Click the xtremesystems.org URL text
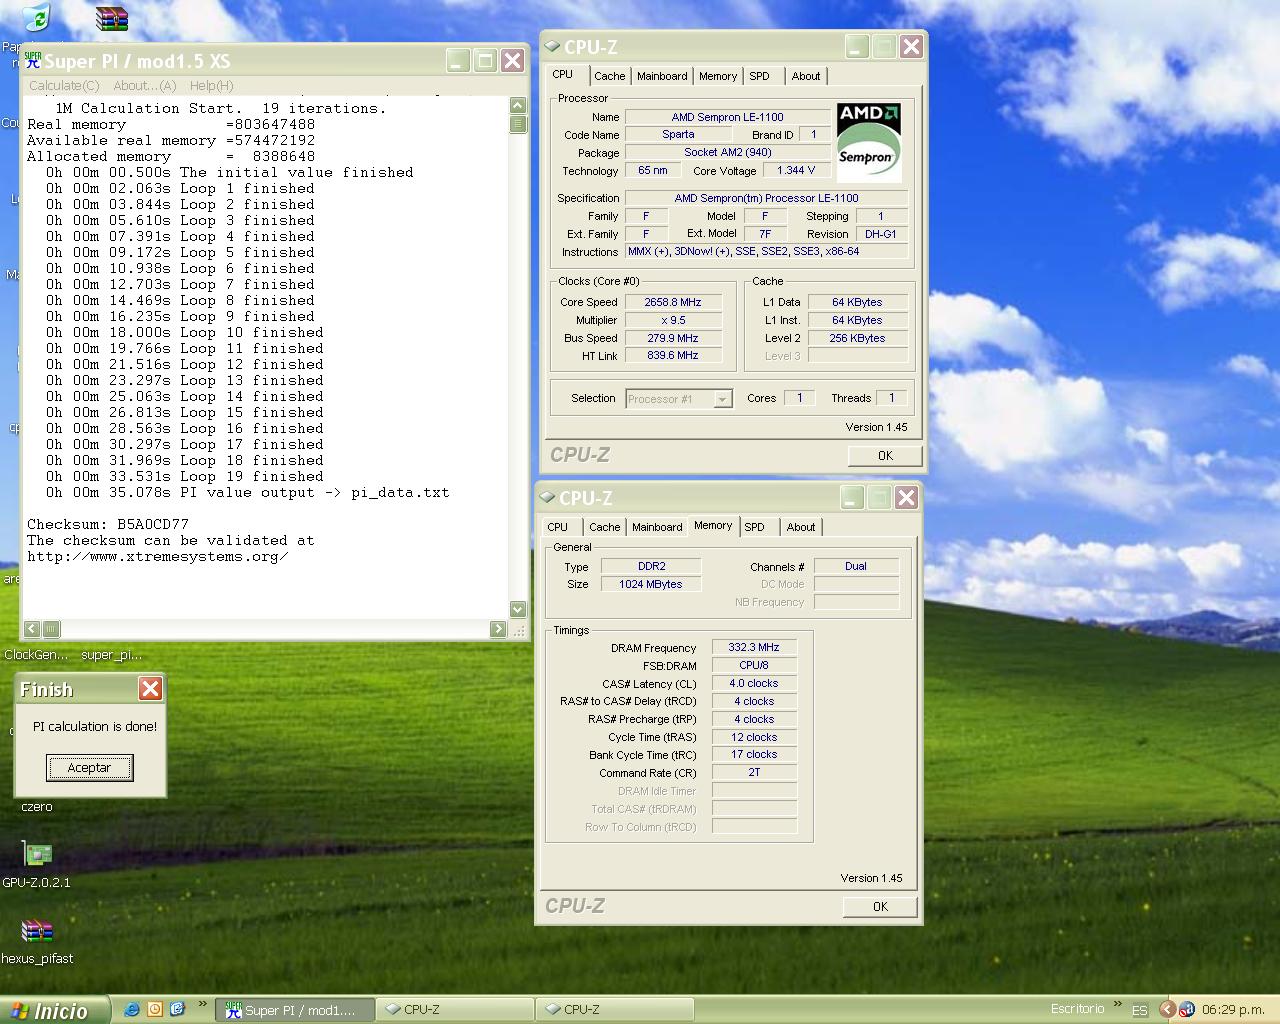Viewport: 1280px width, 1024px height. 158,556
